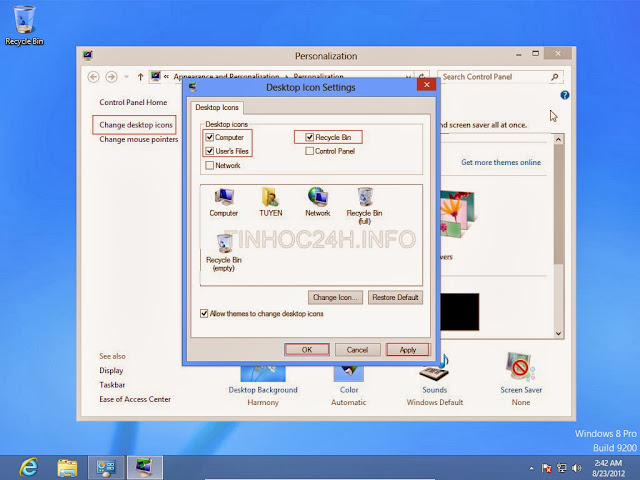The height and width of the screenshot is (480, 640).
Task: Uncheck the Computer checkbox
Action: 210,137
